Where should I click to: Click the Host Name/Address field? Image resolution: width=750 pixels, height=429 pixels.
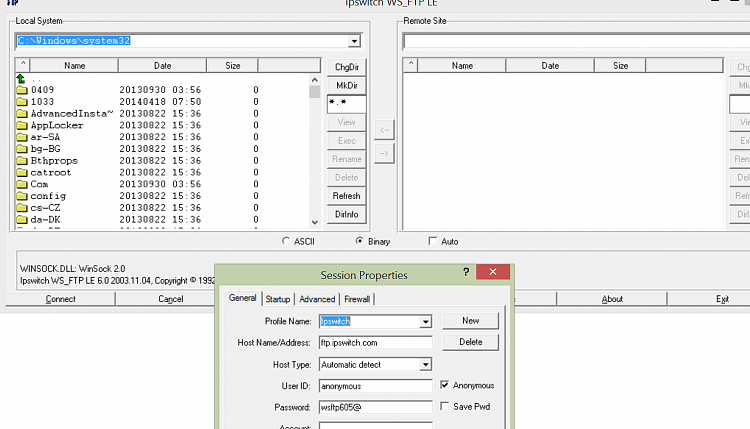click(x=375, y=342)
